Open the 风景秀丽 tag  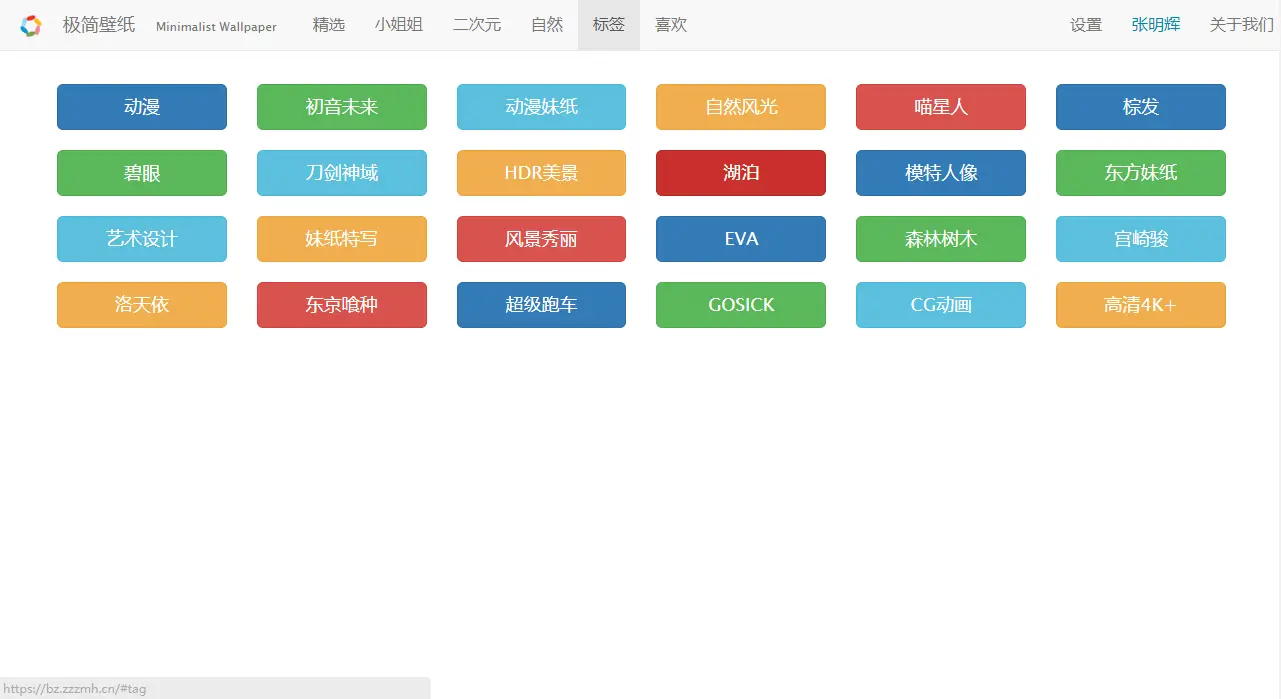(541, 239)
